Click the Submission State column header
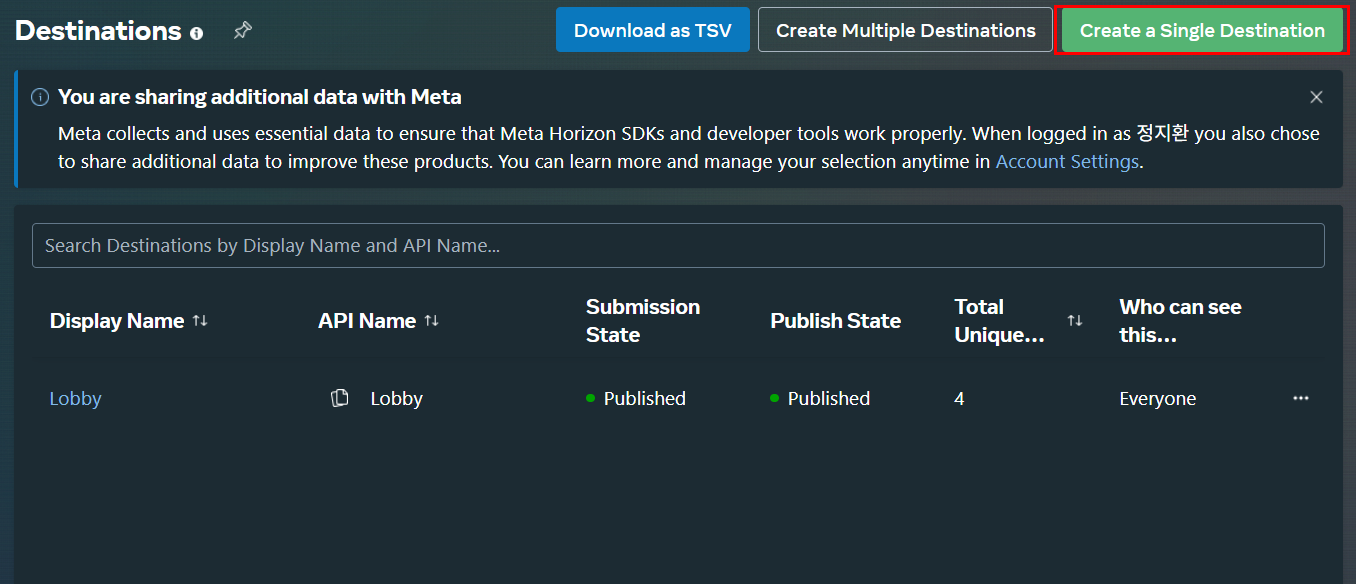Viewport: 1356px width, 584px height. point(643,320)
